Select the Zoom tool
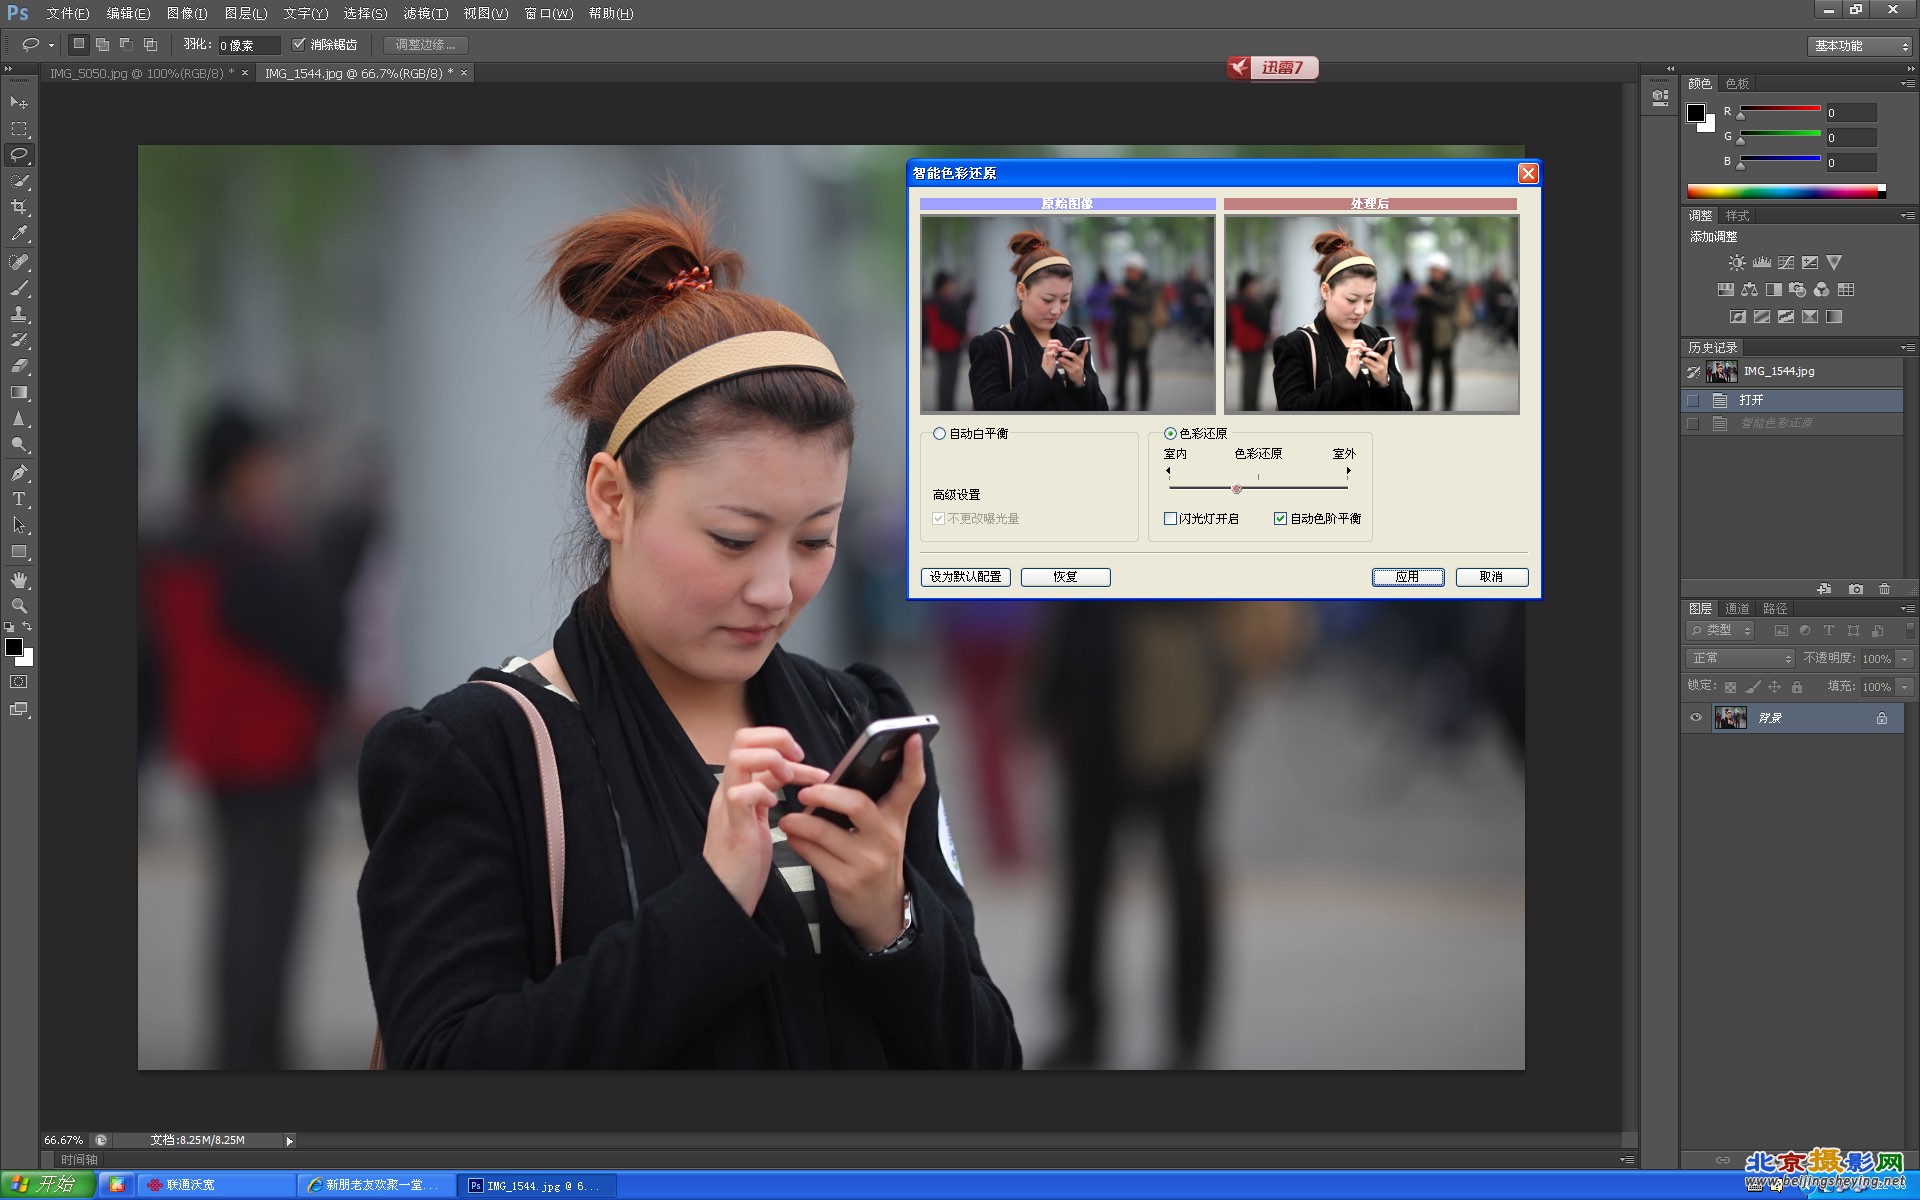This screenshot has height=1200, width=1920. (x=19, y=606)
